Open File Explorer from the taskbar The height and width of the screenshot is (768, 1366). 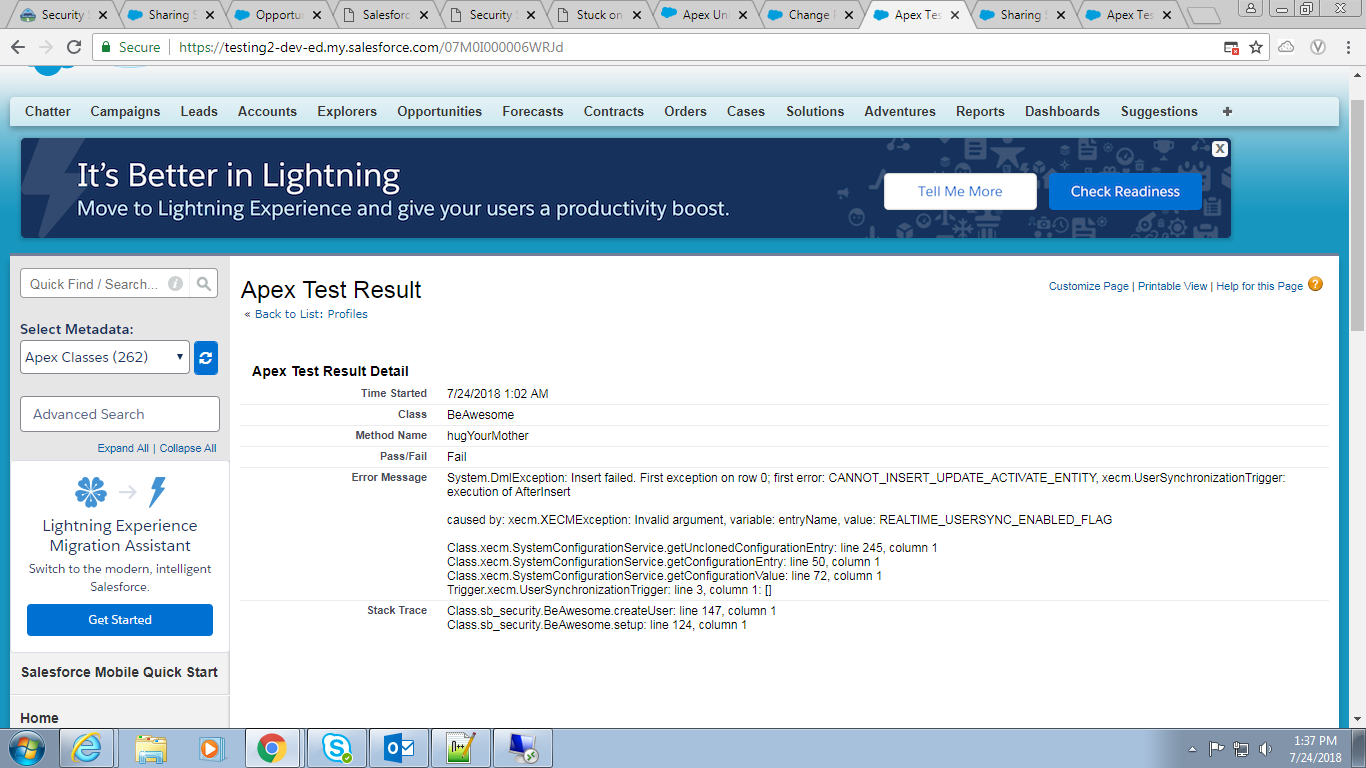(x=152, y=748)
